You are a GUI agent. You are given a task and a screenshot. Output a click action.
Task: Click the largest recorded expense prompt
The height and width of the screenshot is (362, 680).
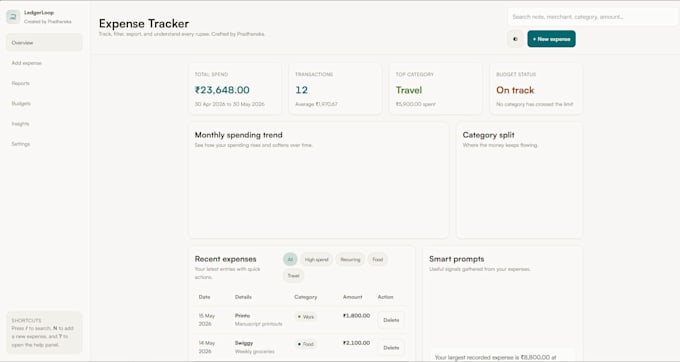click(x=503, y=355)
